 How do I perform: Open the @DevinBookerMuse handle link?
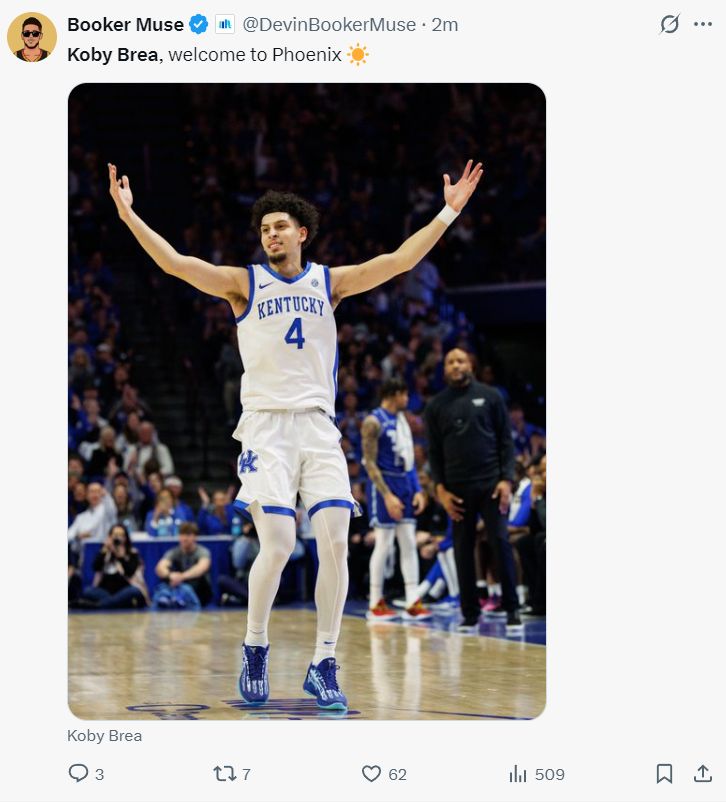329,24
